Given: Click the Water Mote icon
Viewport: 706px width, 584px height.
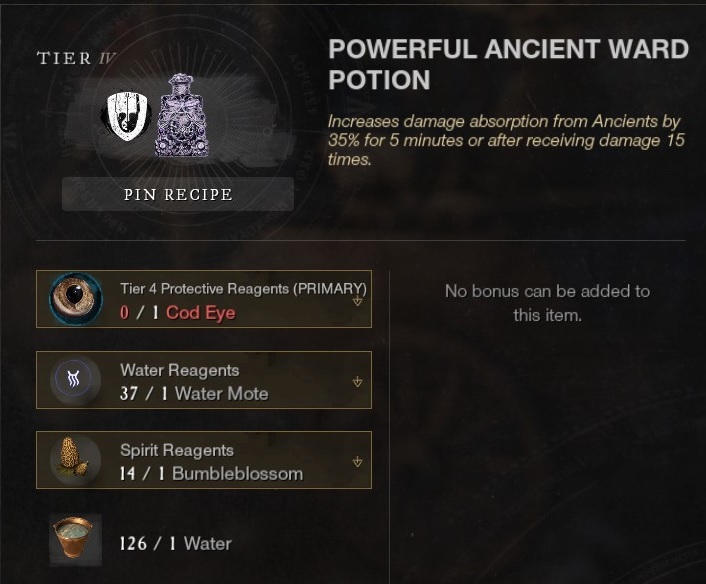Looking at the screenshot, I should [x=75, y=379].
